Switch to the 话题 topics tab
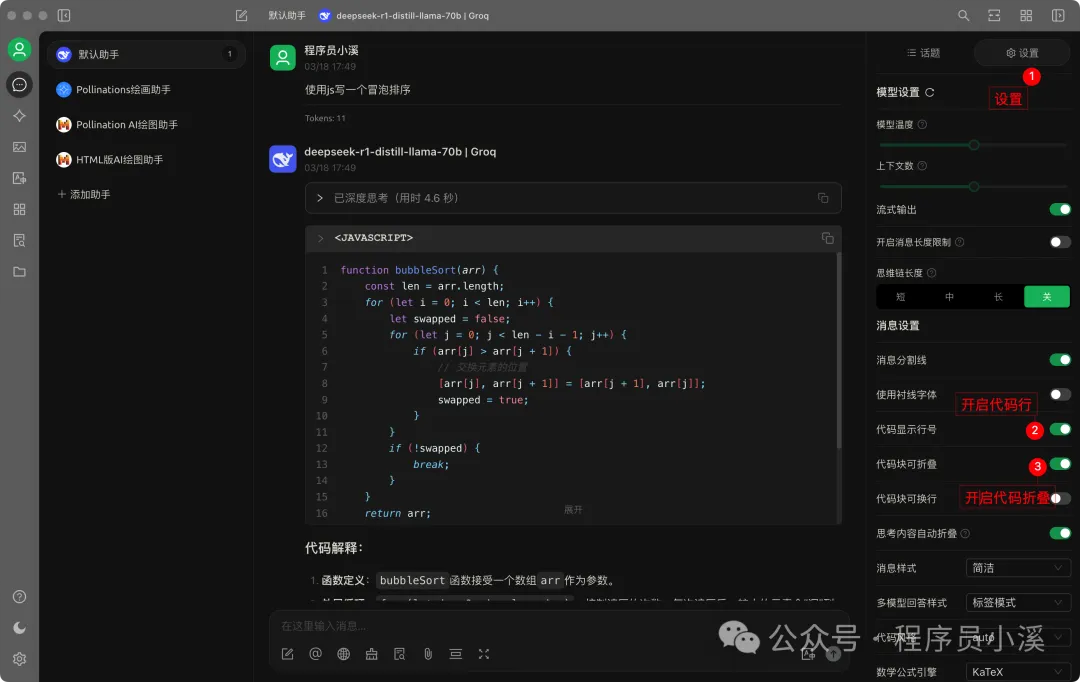Viewport: 1080px width, 682px height. click(924, 53)
